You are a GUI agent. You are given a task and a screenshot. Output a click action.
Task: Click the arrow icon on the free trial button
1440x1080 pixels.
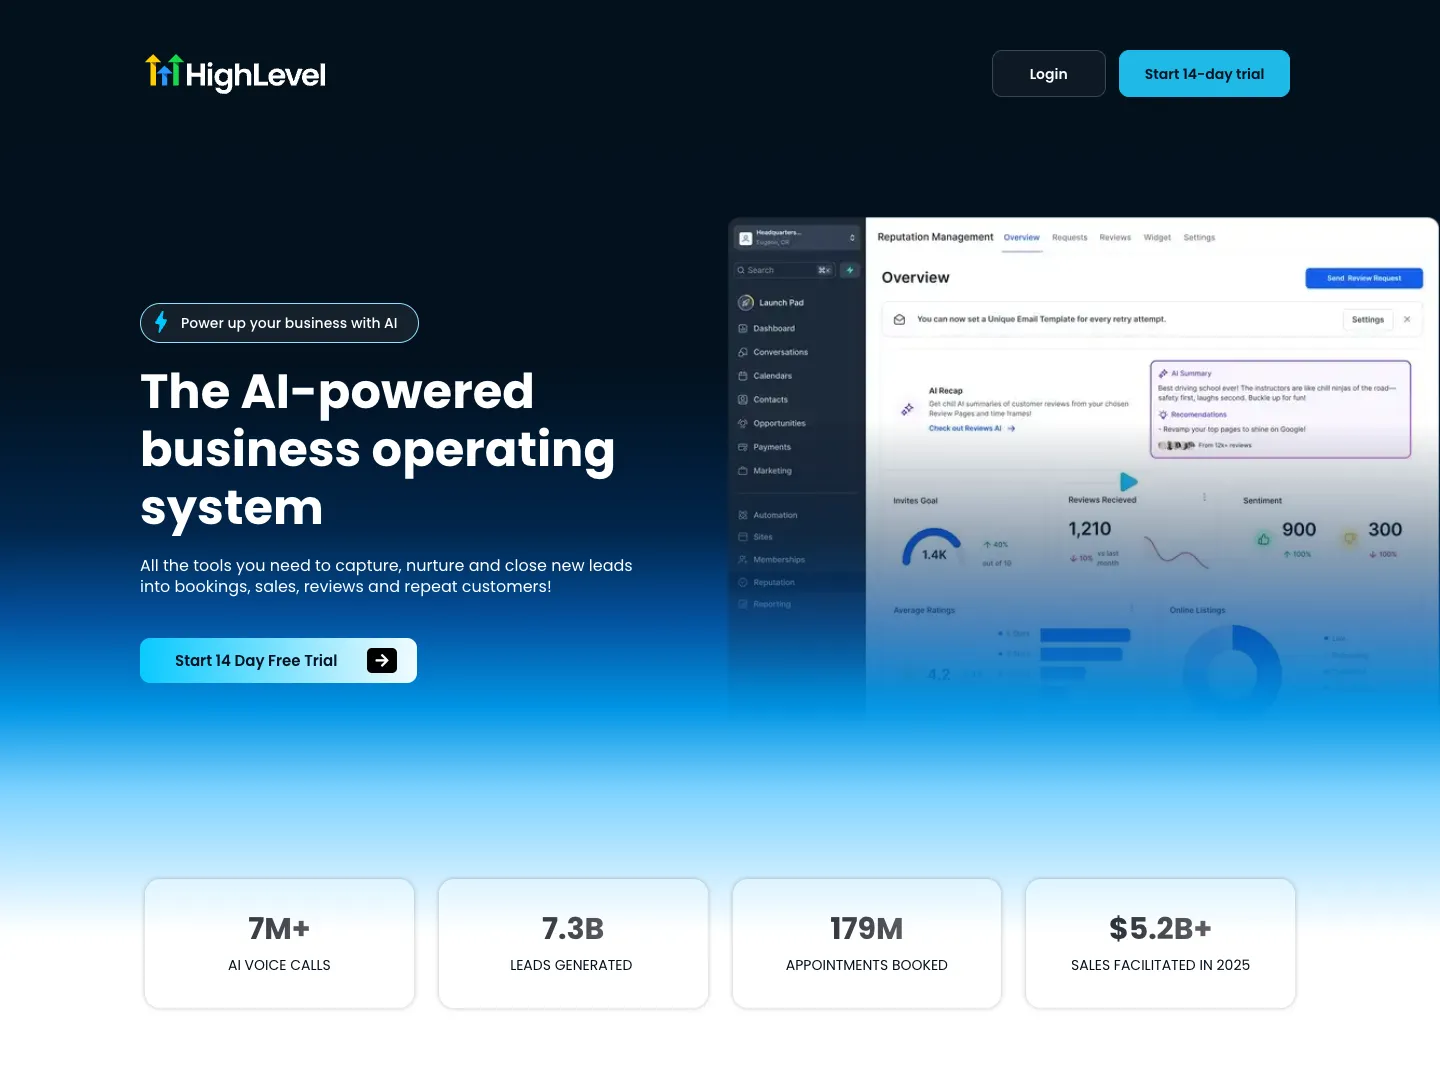pyautogui.click(x=382, y=660)
